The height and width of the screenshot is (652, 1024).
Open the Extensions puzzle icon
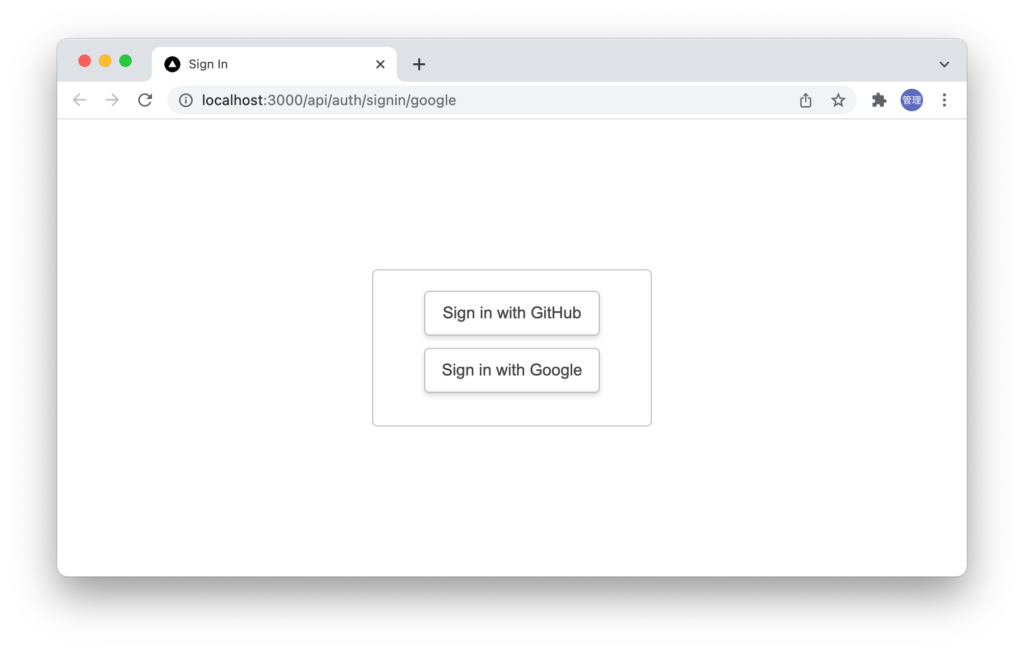879,100
